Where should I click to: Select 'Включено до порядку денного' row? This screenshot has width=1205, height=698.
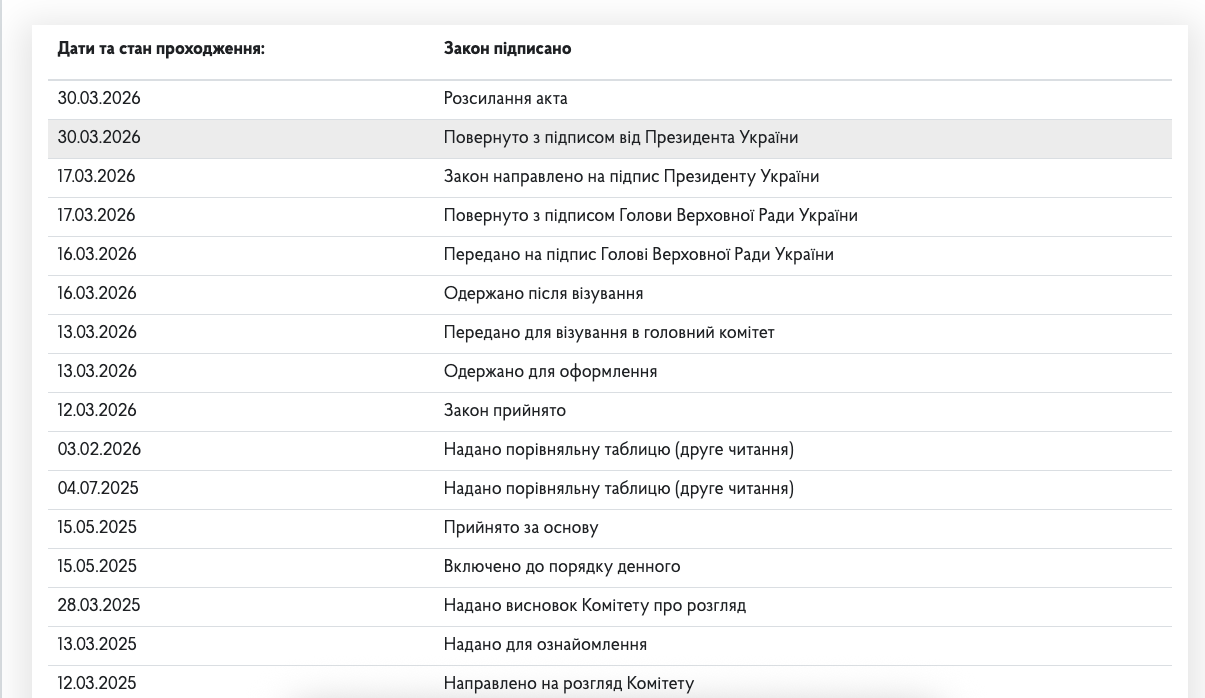[561, 567]
